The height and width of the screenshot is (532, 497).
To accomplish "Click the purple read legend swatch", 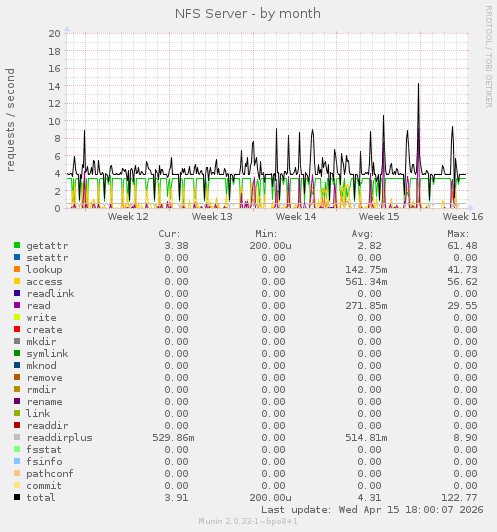I will click(17, 305).
